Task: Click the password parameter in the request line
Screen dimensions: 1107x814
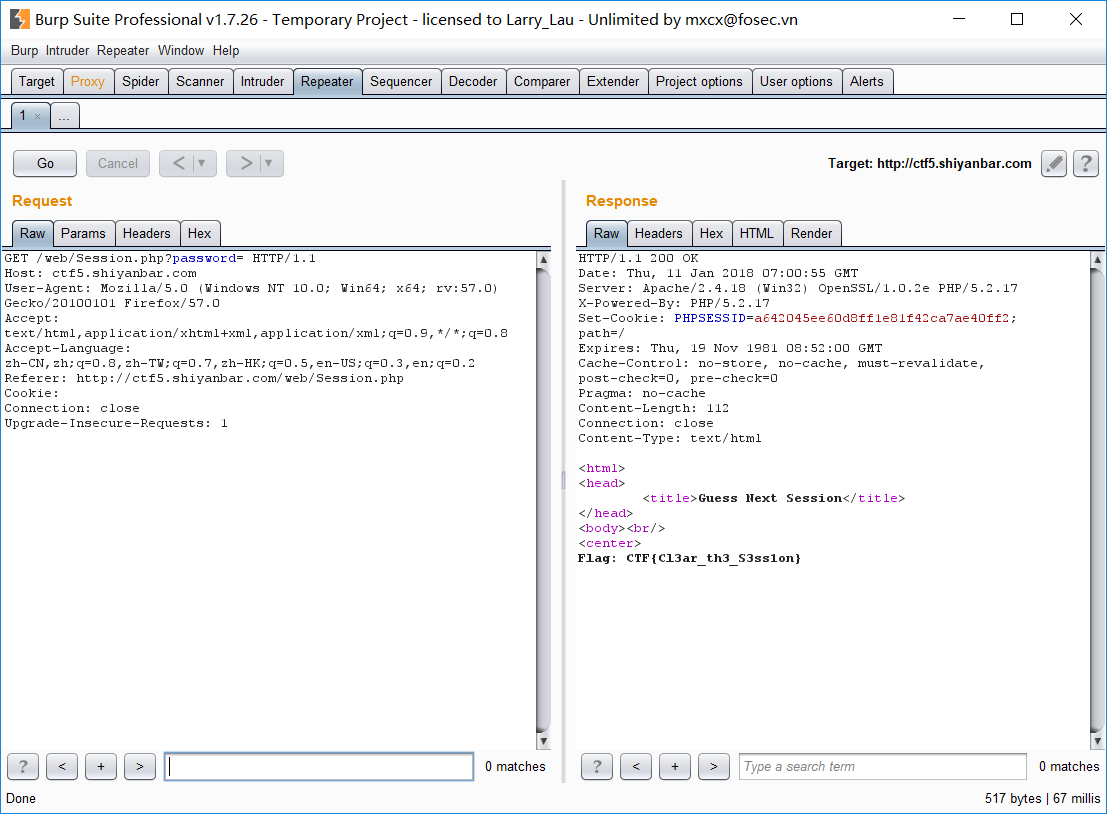Action: coord(205,258)
